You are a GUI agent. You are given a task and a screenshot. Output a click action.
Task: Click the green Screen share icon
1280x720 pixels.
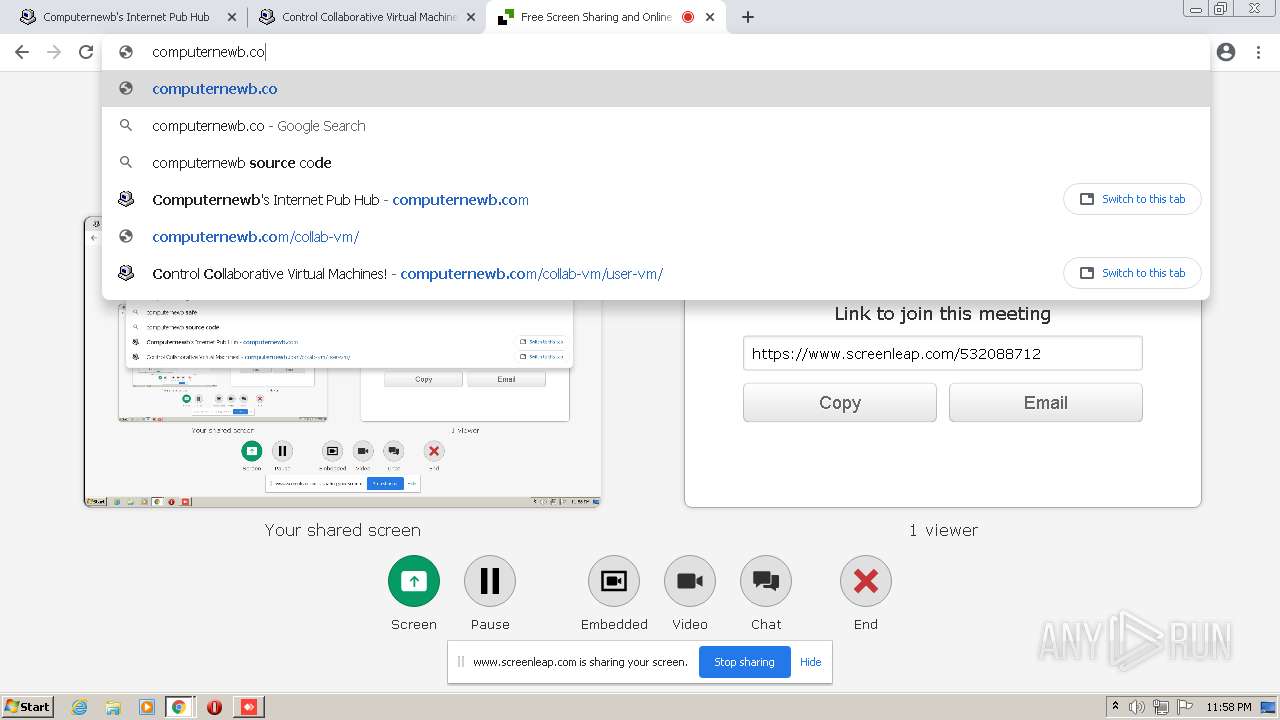pyautogui.click(x=414, y=581)
